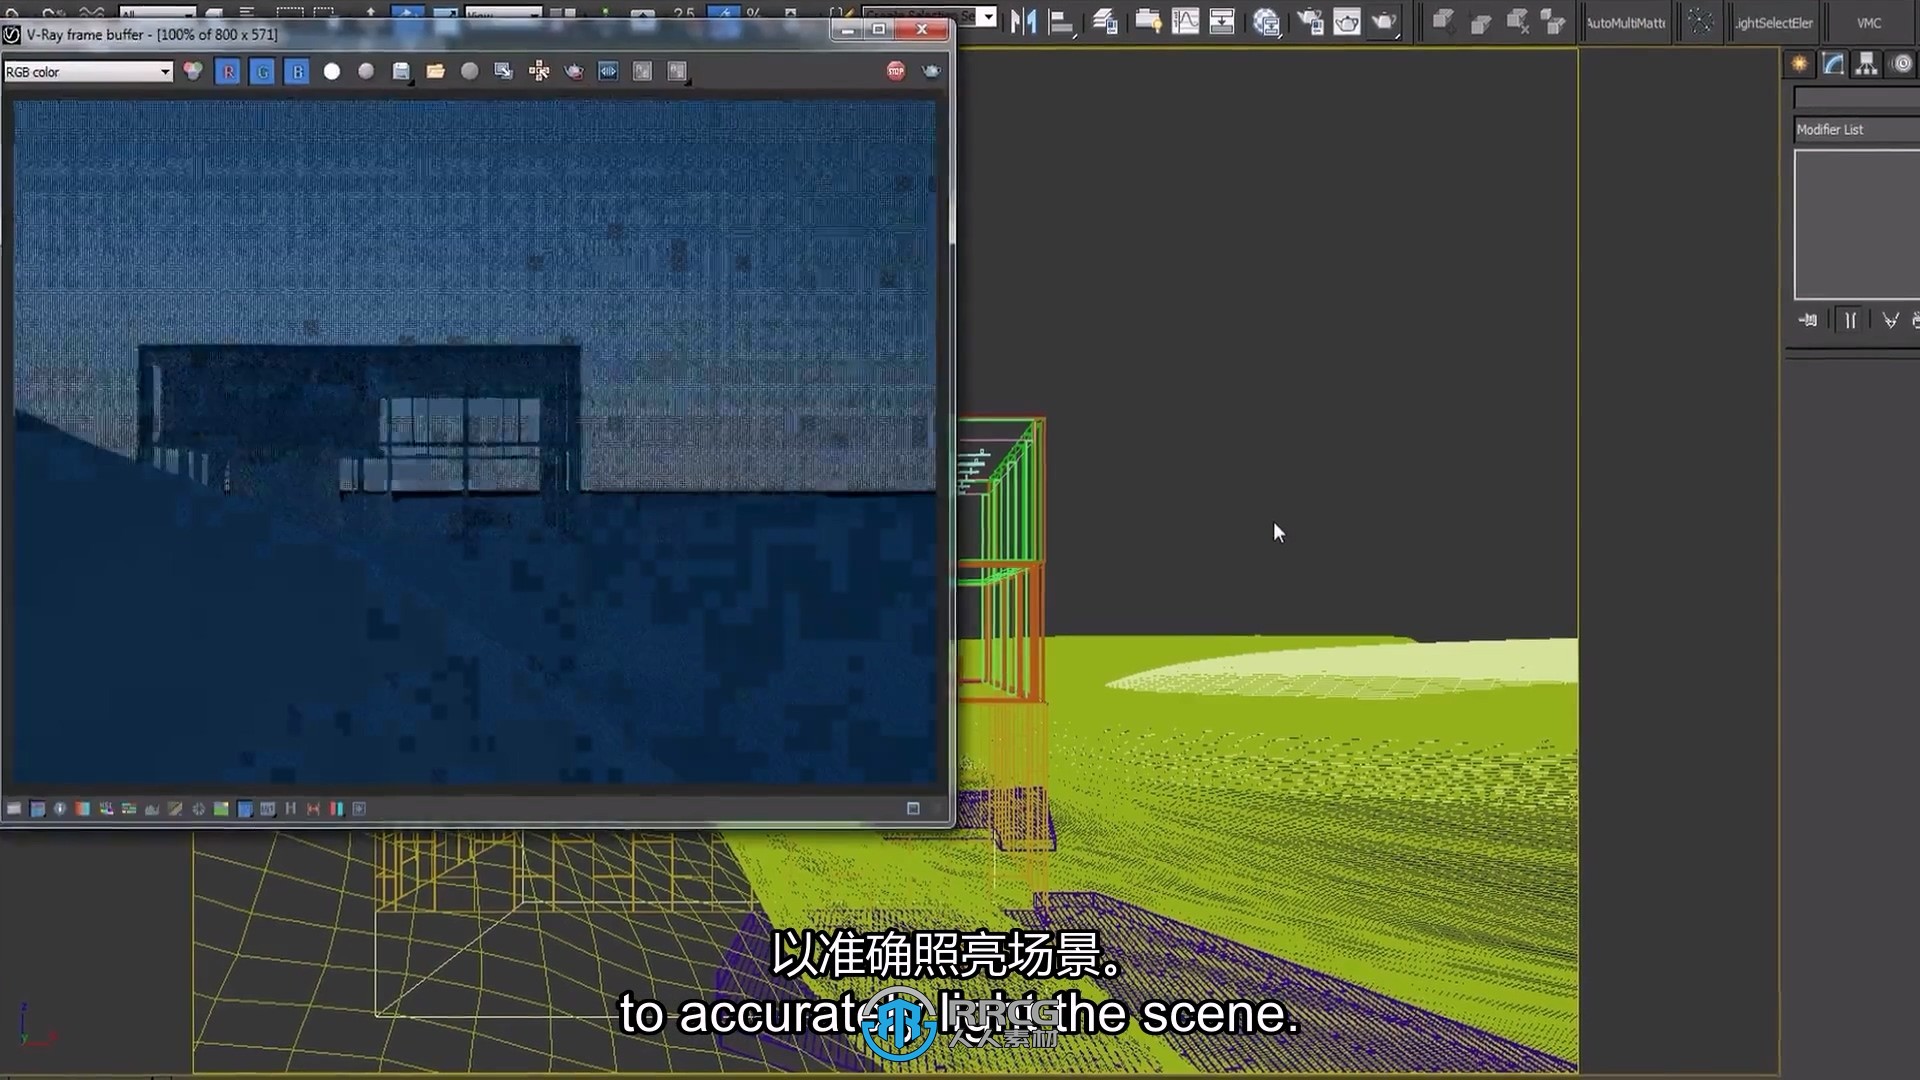This screenshot has width=1920, height=1080.
Task: Open the Schematic View icon
Action: click(1222, 21)
